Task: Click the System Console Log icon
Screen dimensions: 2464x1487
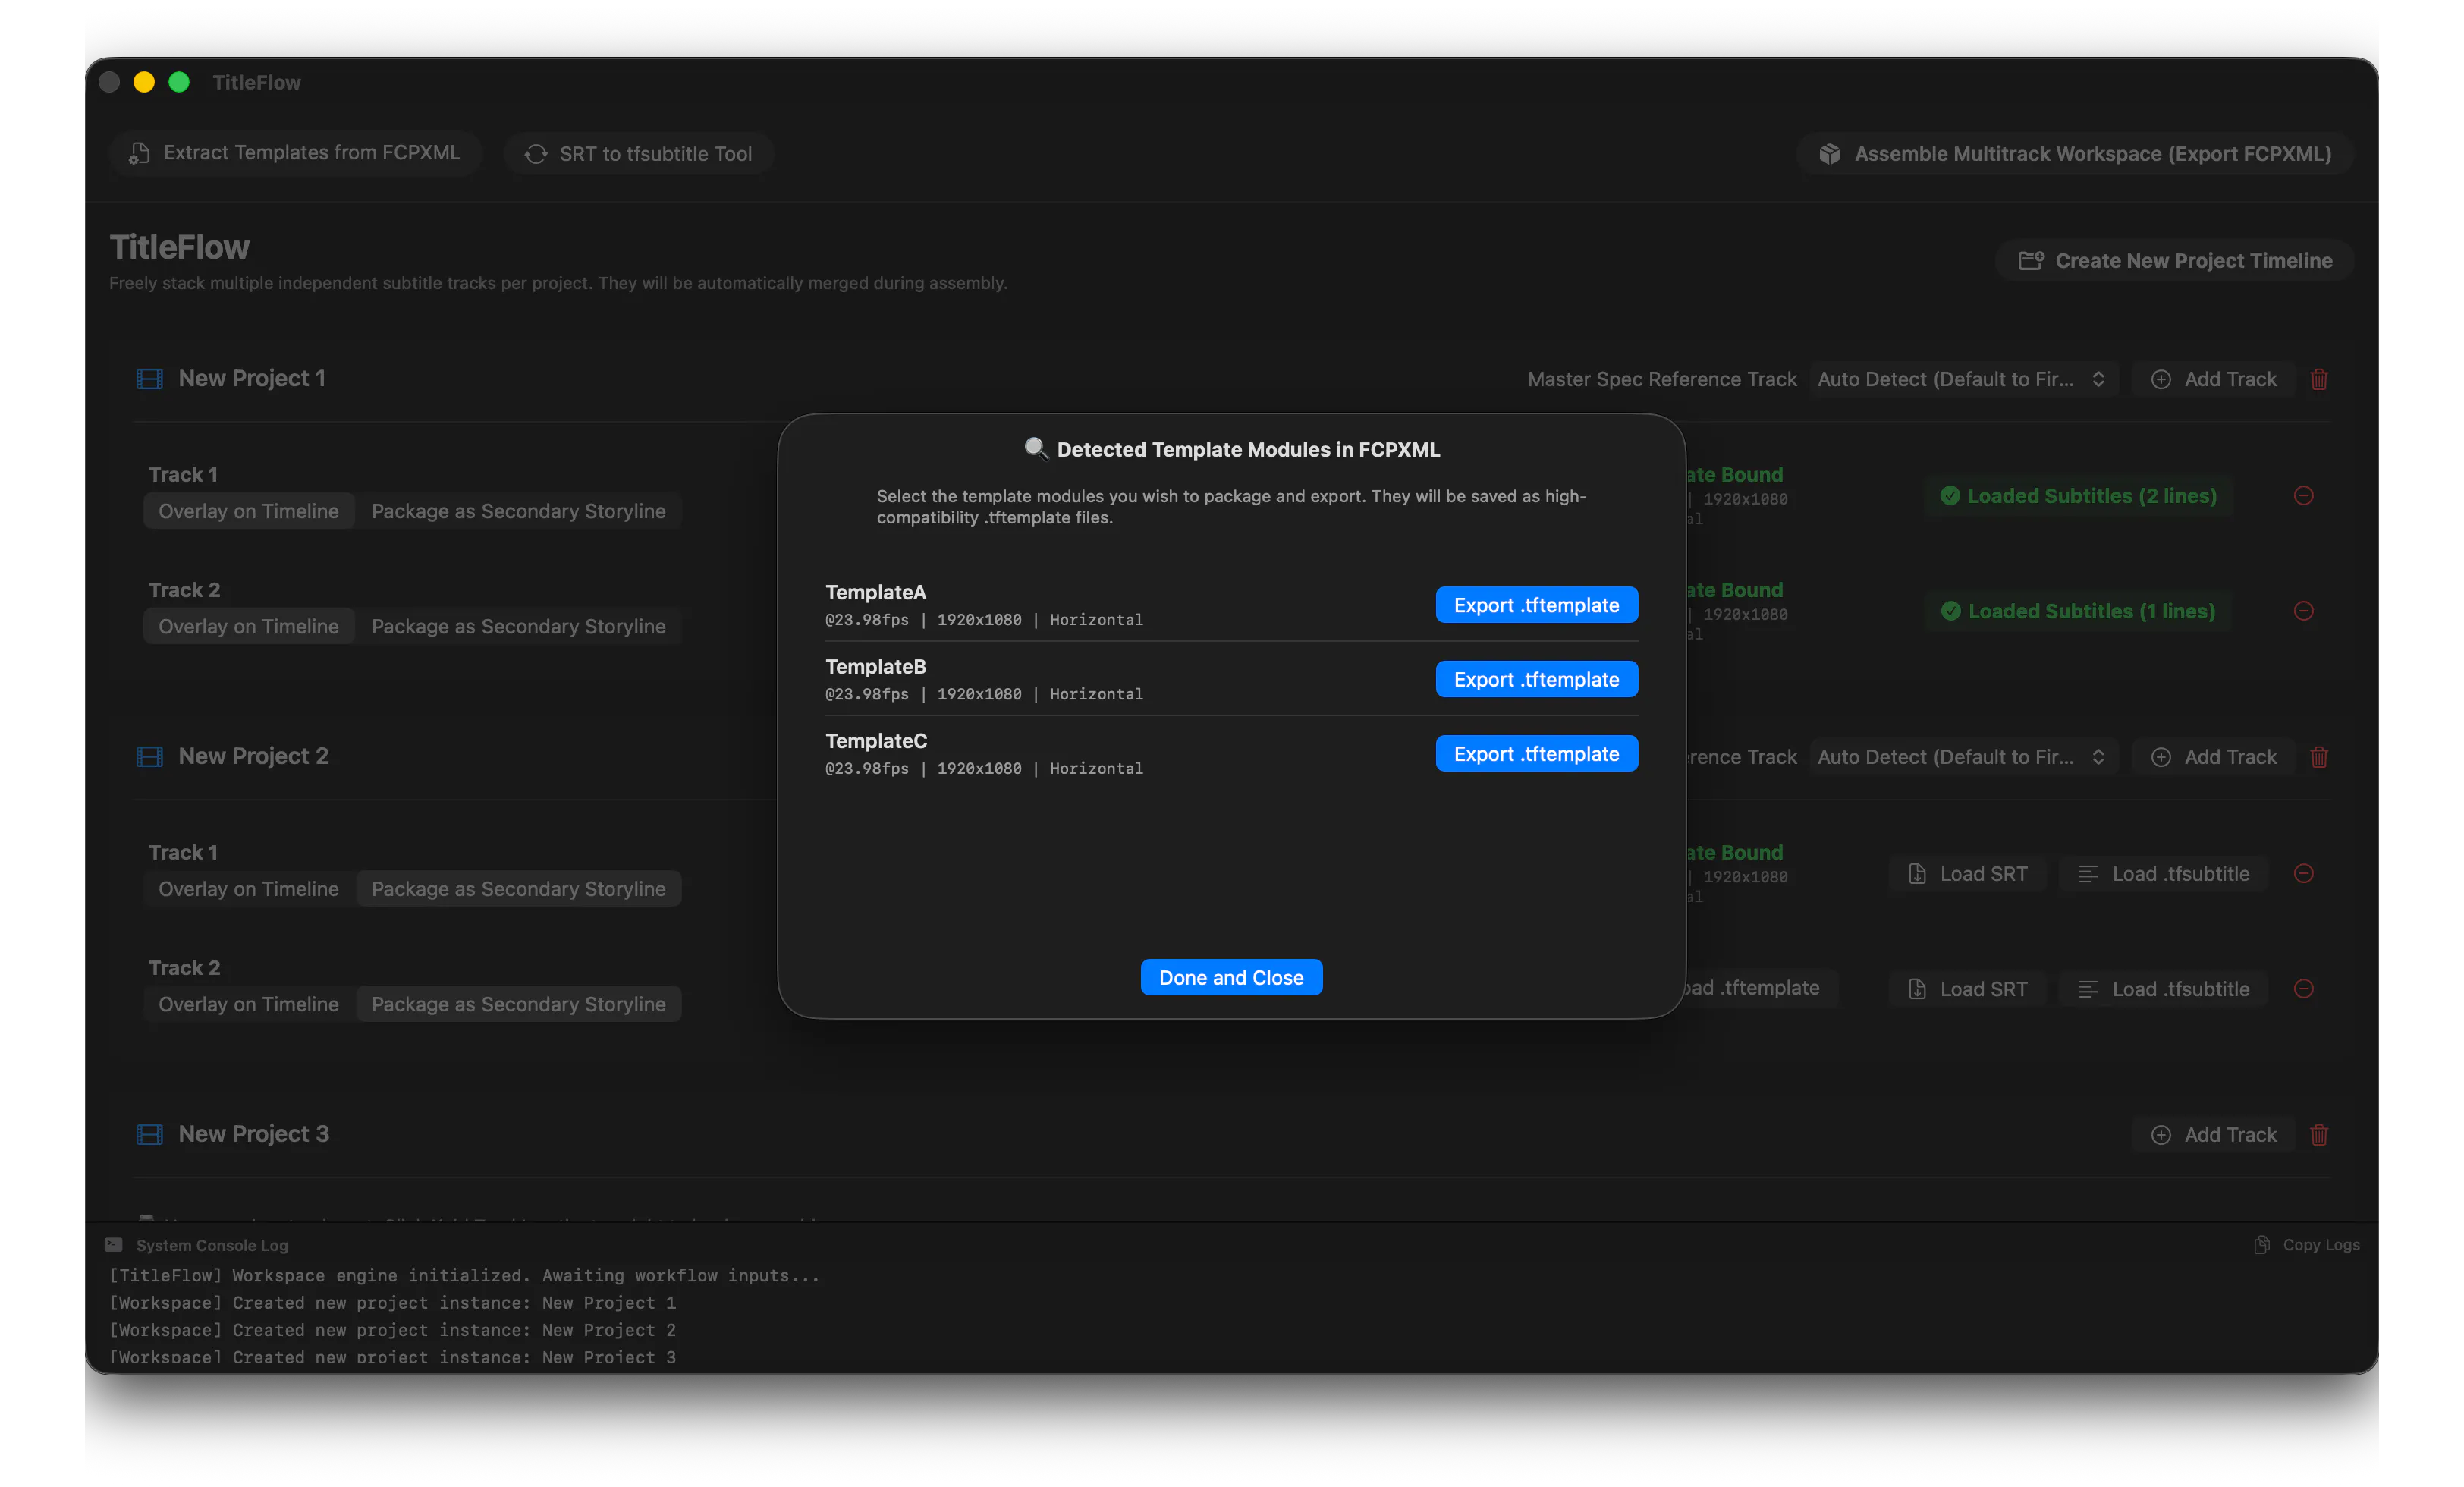Action: (114, 1245)
